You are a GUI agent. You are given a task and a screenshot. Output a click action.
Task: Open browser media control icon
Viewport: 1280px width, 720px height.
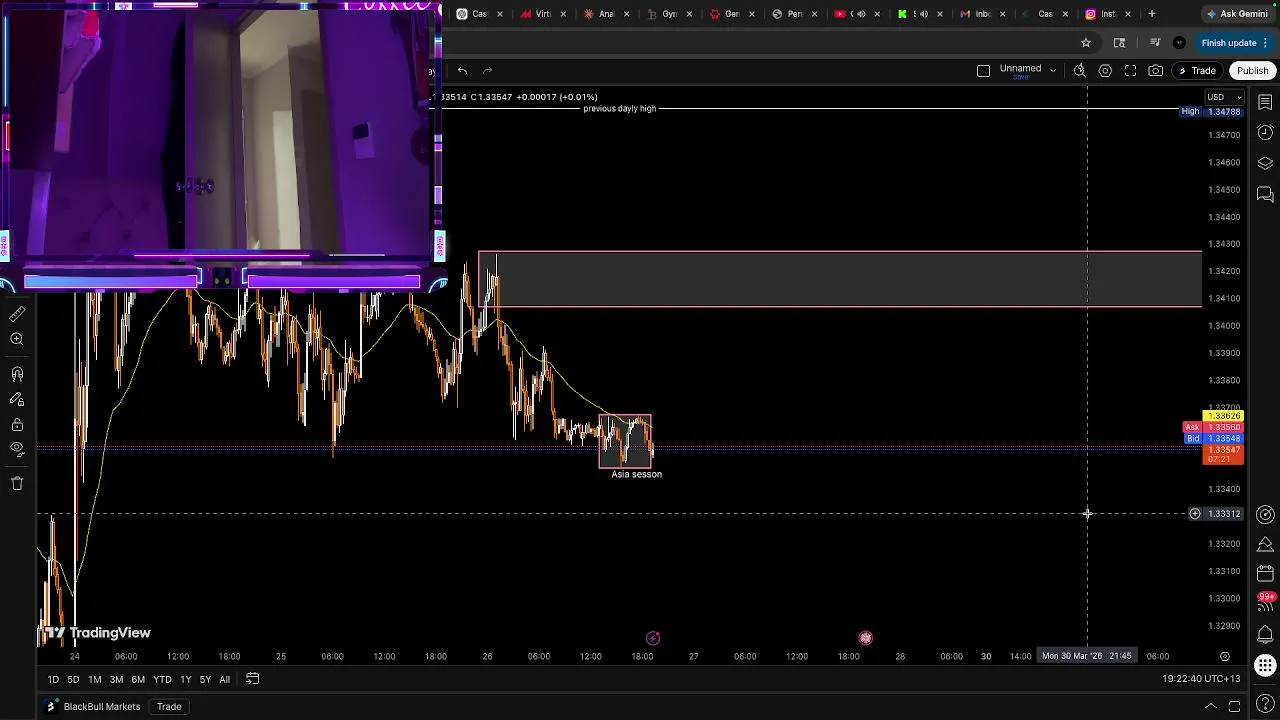tap(1155, 43)
